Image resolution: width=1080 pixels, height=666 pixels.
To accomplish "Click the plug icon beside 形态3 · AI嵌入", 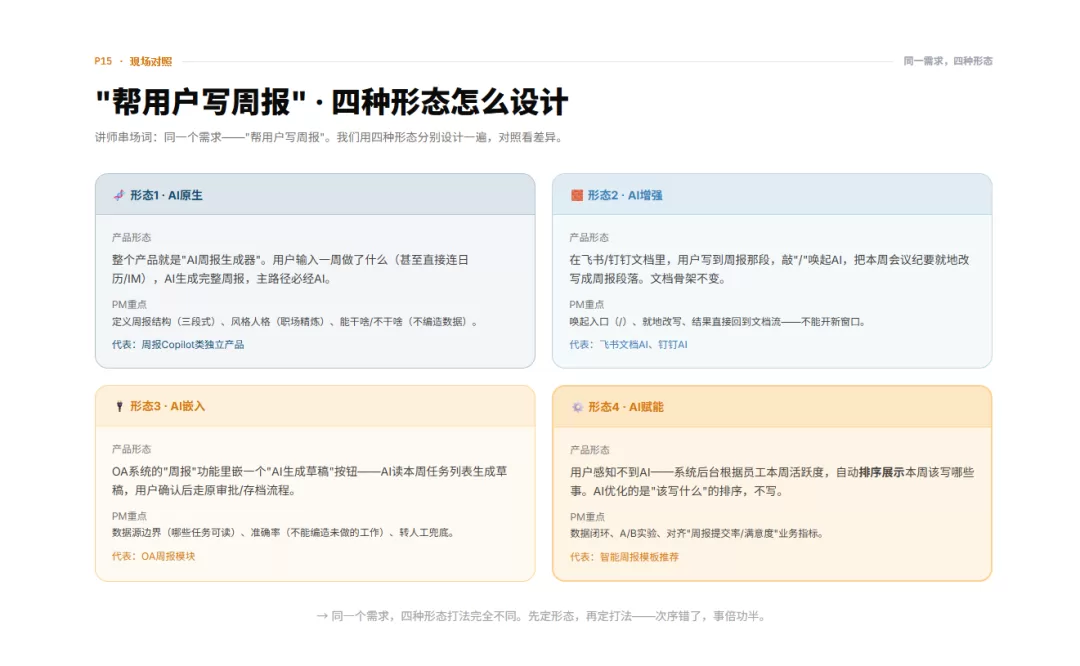I will click(x=119, y=406).
